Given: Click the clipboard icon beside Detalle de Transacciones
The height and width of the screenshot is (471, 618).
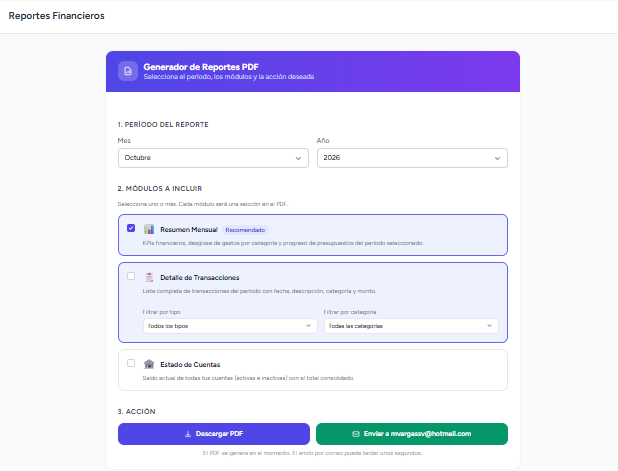Looking at the screenshot, I should [x=149, y=277].
